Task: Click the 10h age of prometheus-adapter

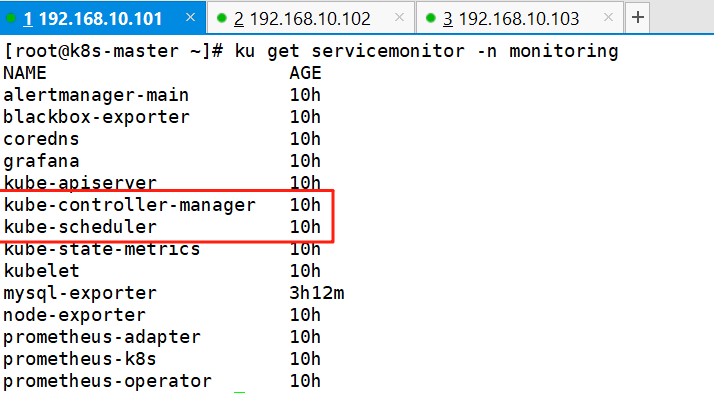Action: click(305, 337)
